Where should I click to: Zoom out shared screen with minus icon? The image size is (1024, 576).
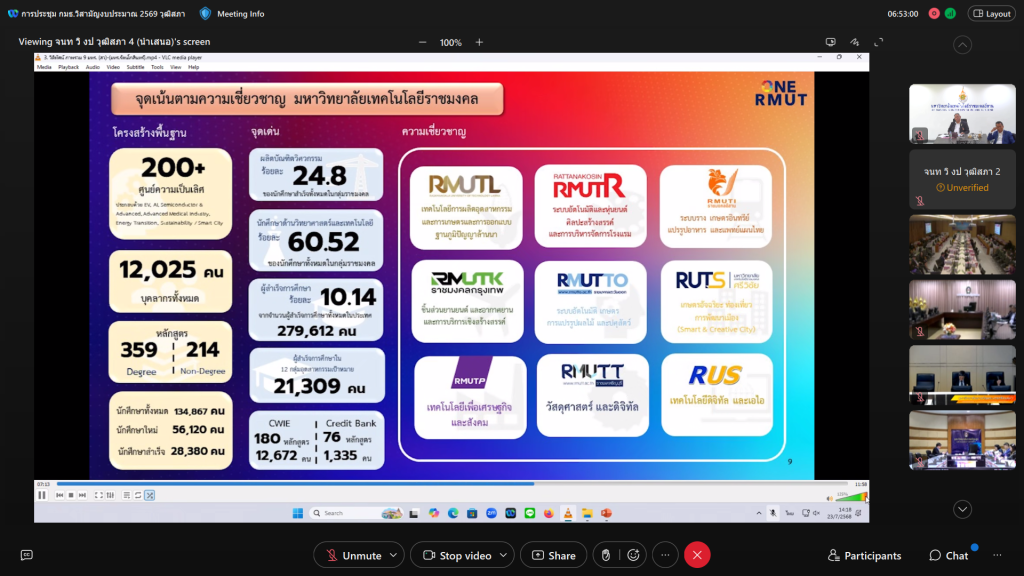tap(423, 42)
